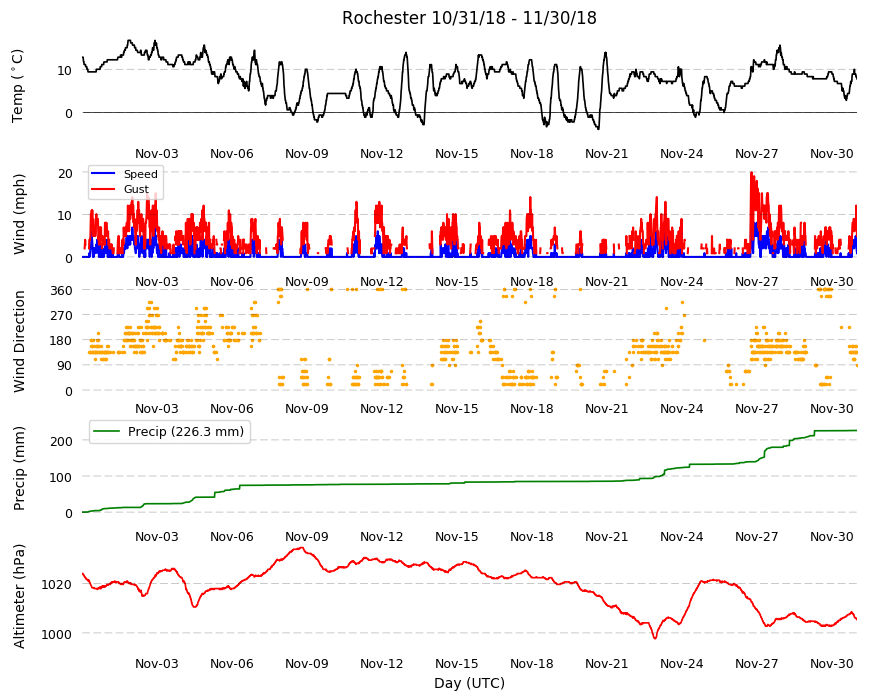Click the Wind (mph) y-axis label
This screenshot has height=700, width=870.
[x=19, y=214]
